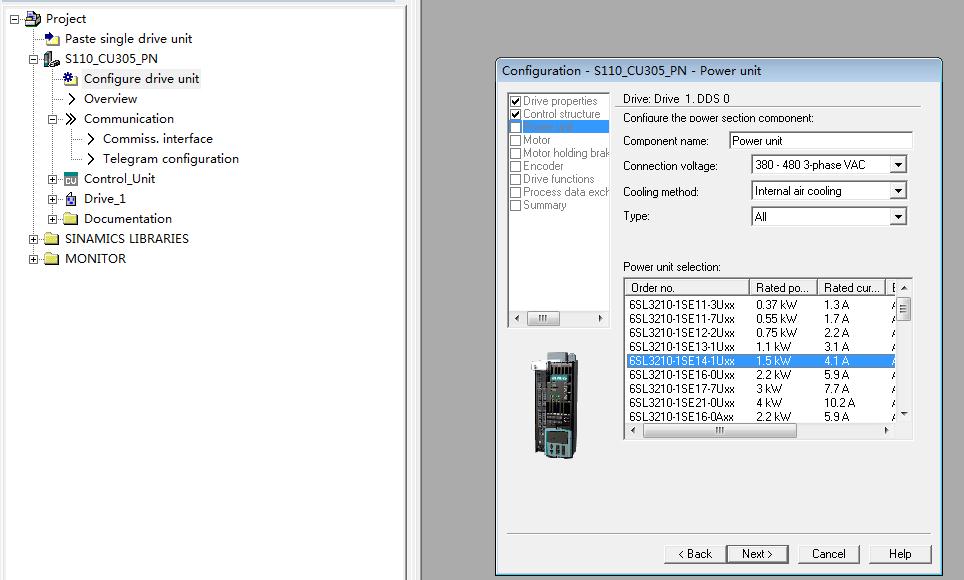Screen dimensions: 964x580
Task: Toggle the highlighted Power unit step checkbox
Action: point(516,127)
